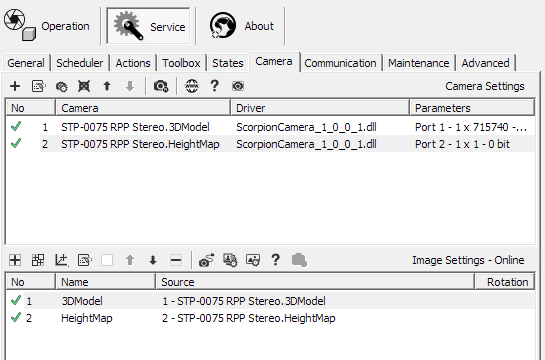The width and height of the screenshot is (545, 360).
Task: Open the Maintenance tab
Action: pos(418,63)
